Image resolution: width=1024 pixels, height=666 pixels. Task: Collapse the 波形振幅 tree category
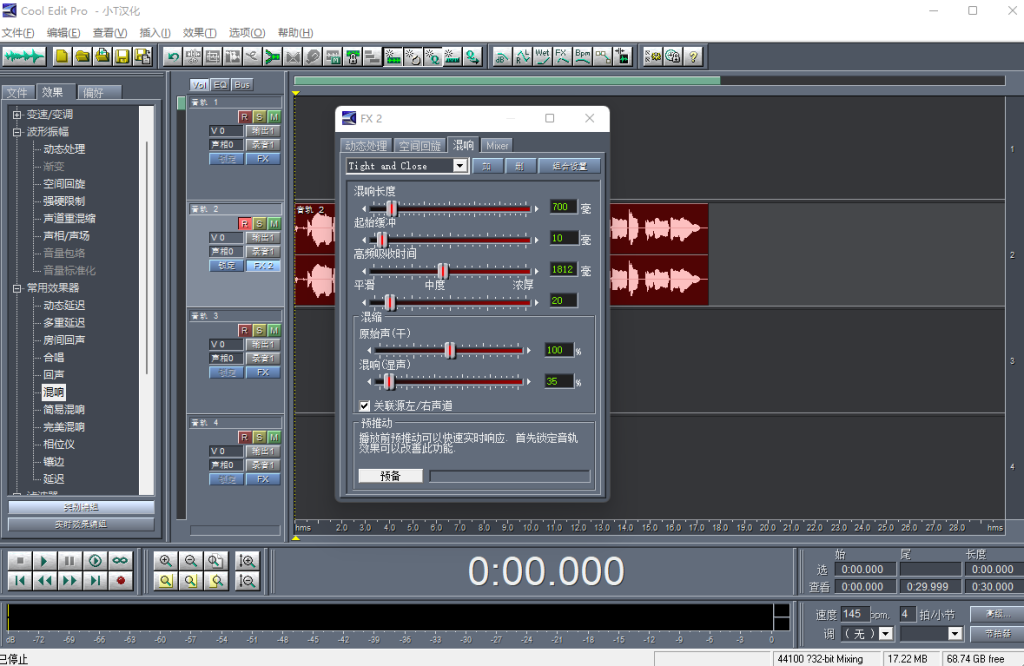(17, 132)
